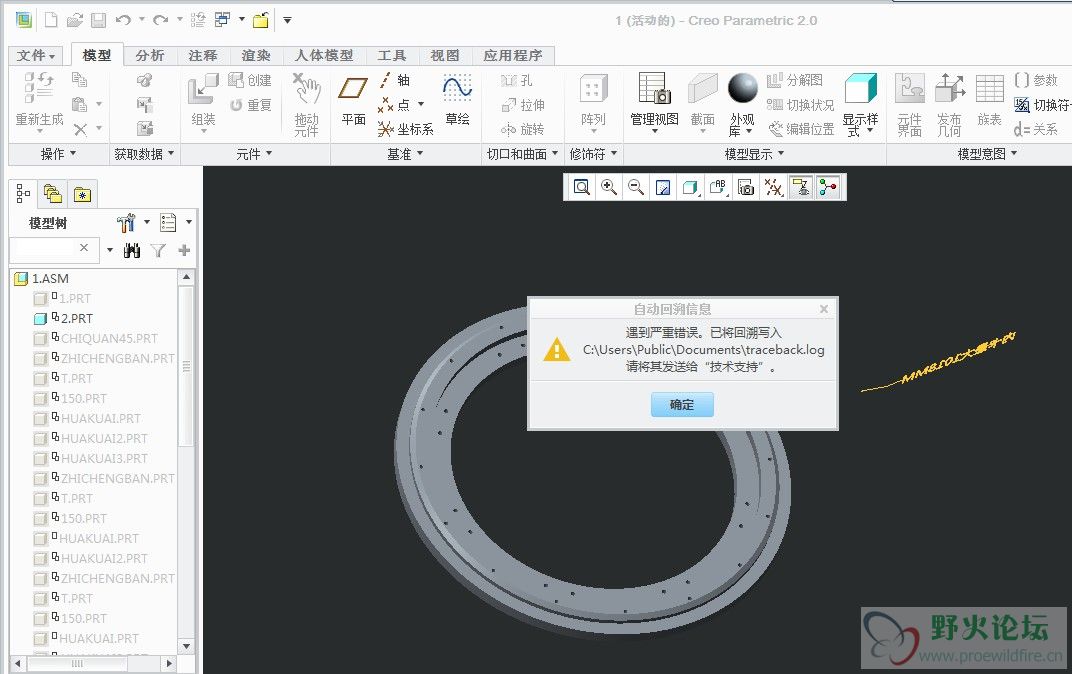Click the Zoom In magnifier icon
Screen dimensions: 1072x674
pos(608,187)
